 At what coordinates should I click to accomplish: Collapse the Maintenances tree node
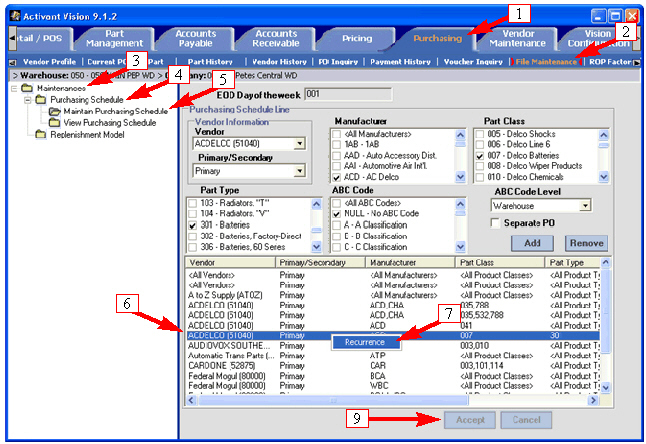coord(14,88)
